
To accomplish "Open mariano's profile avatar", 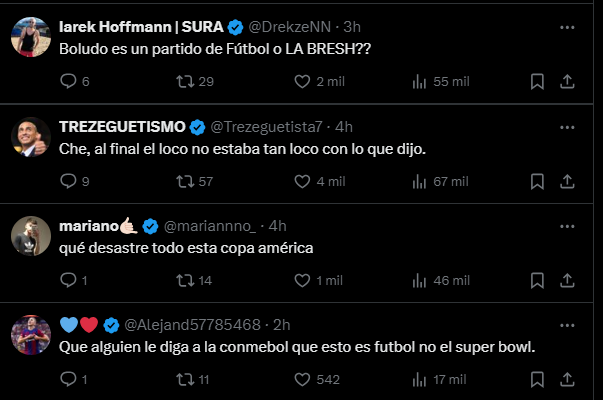I will click(x=31, y=236).
